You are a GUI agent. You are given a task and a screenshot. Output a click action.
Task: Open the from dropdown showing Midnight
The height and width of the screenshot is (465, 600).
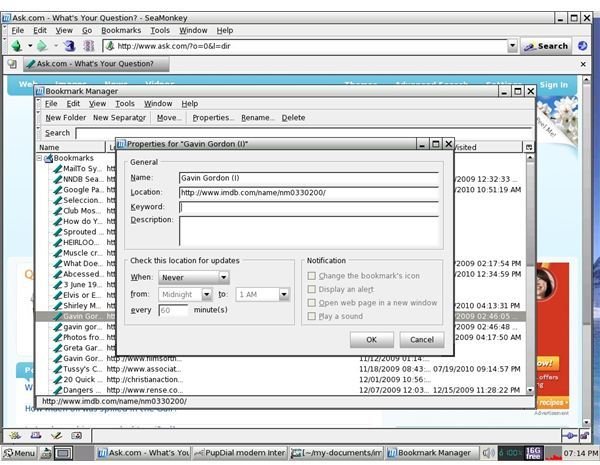pyautogui.click(x=185, y=294)
